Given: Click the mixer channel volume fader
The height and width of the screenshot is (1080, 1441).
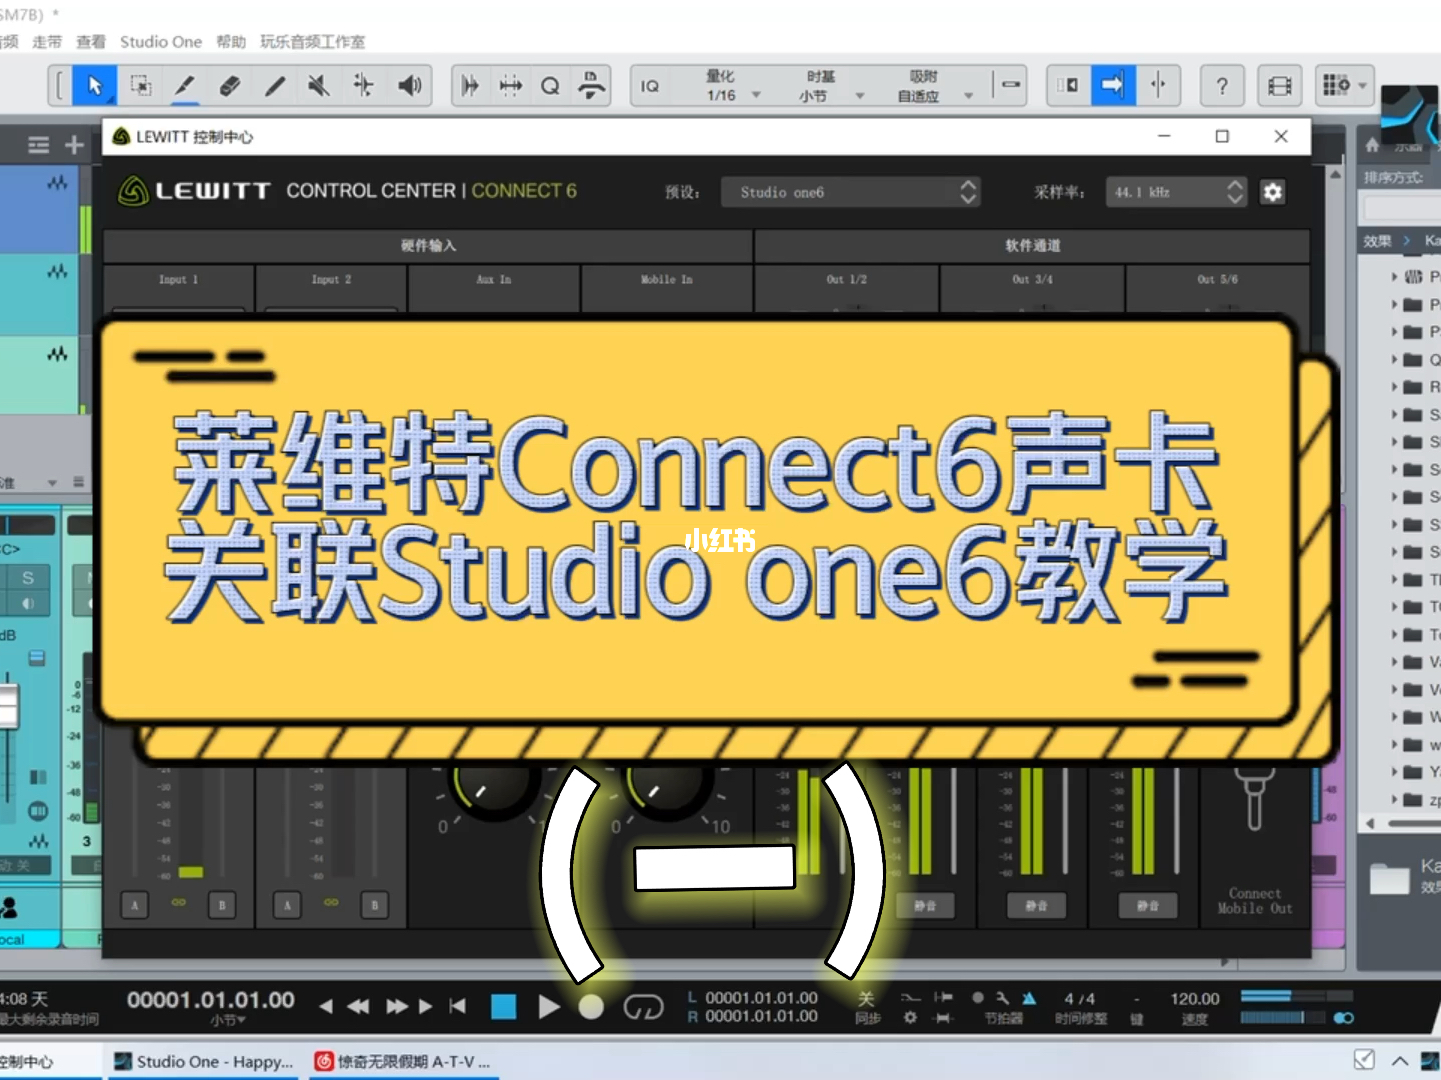Looking at the screenshot, I should pos(9,706).
